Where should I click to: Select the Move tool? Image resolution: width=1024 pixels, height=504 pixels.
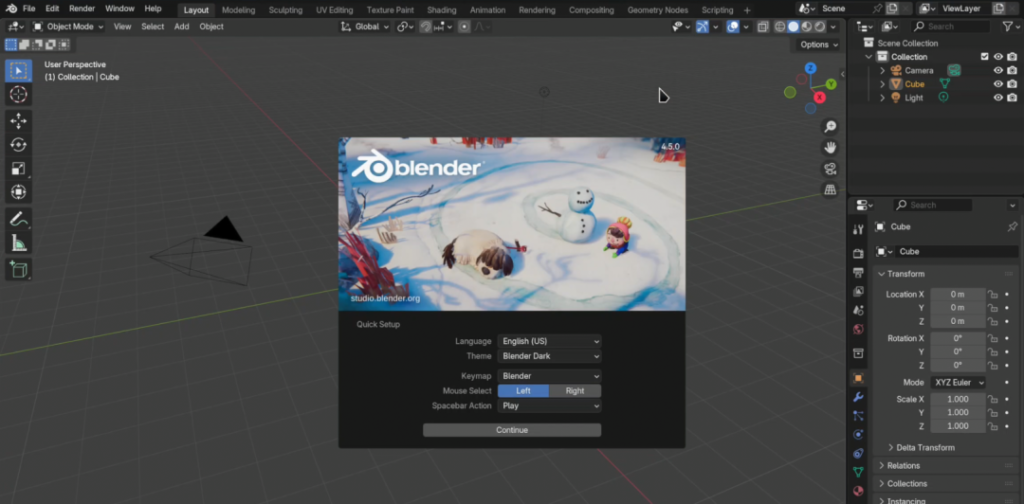18,121
